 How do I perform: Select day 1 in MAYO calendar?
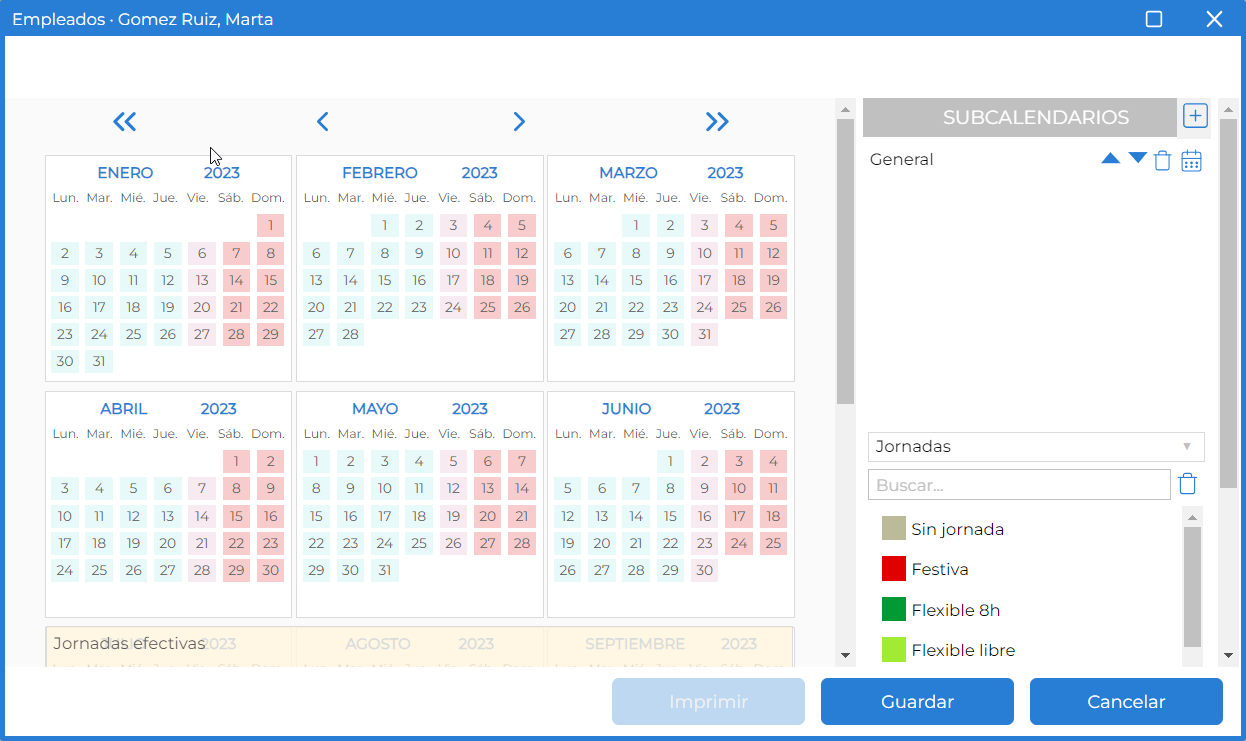coord(316,461)
